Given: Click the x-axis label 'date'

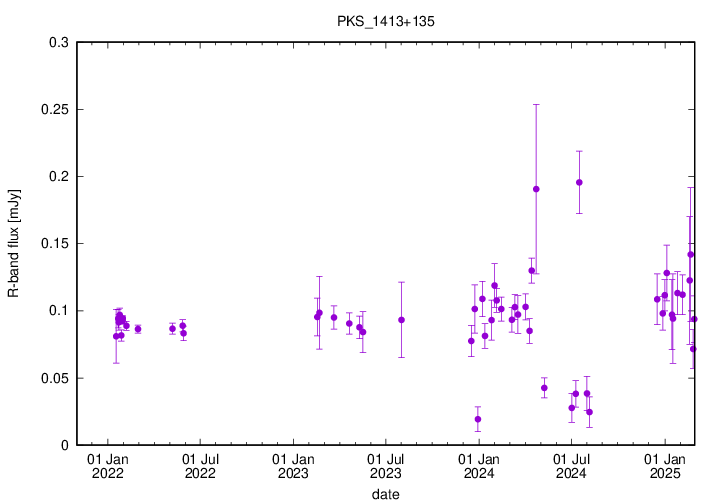Looking at the screenshot, I should point(385,494).
